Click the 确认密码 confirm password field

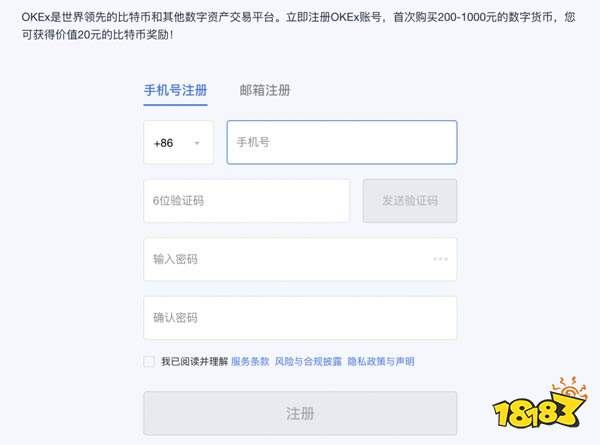click(300, 318)
